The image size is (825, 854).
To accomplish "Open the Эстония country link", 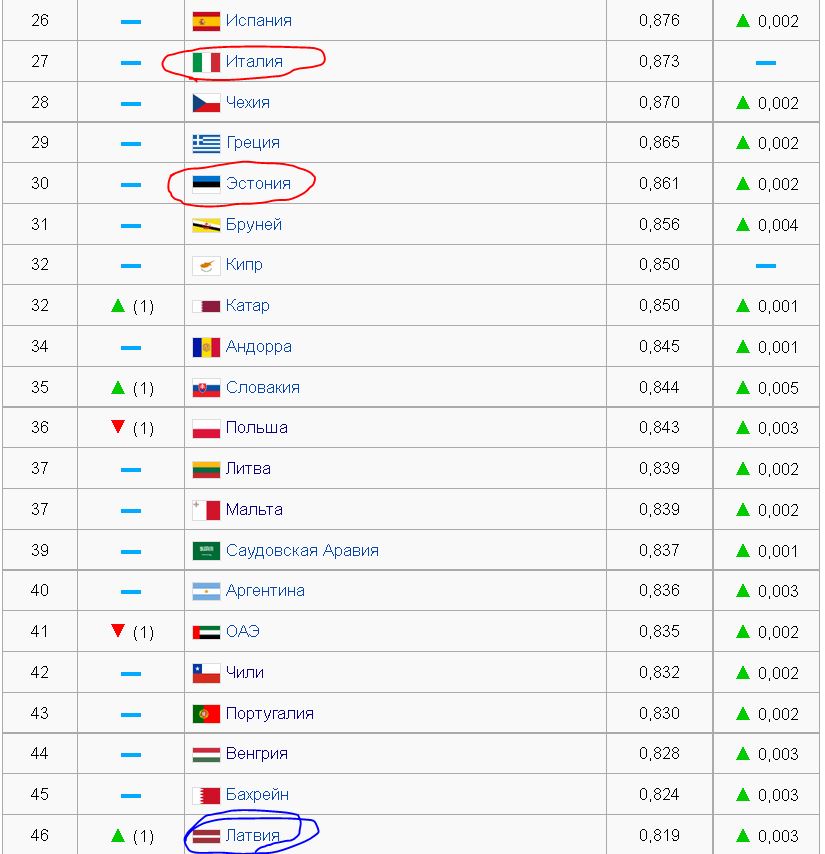I will click(x=258, y=184).
